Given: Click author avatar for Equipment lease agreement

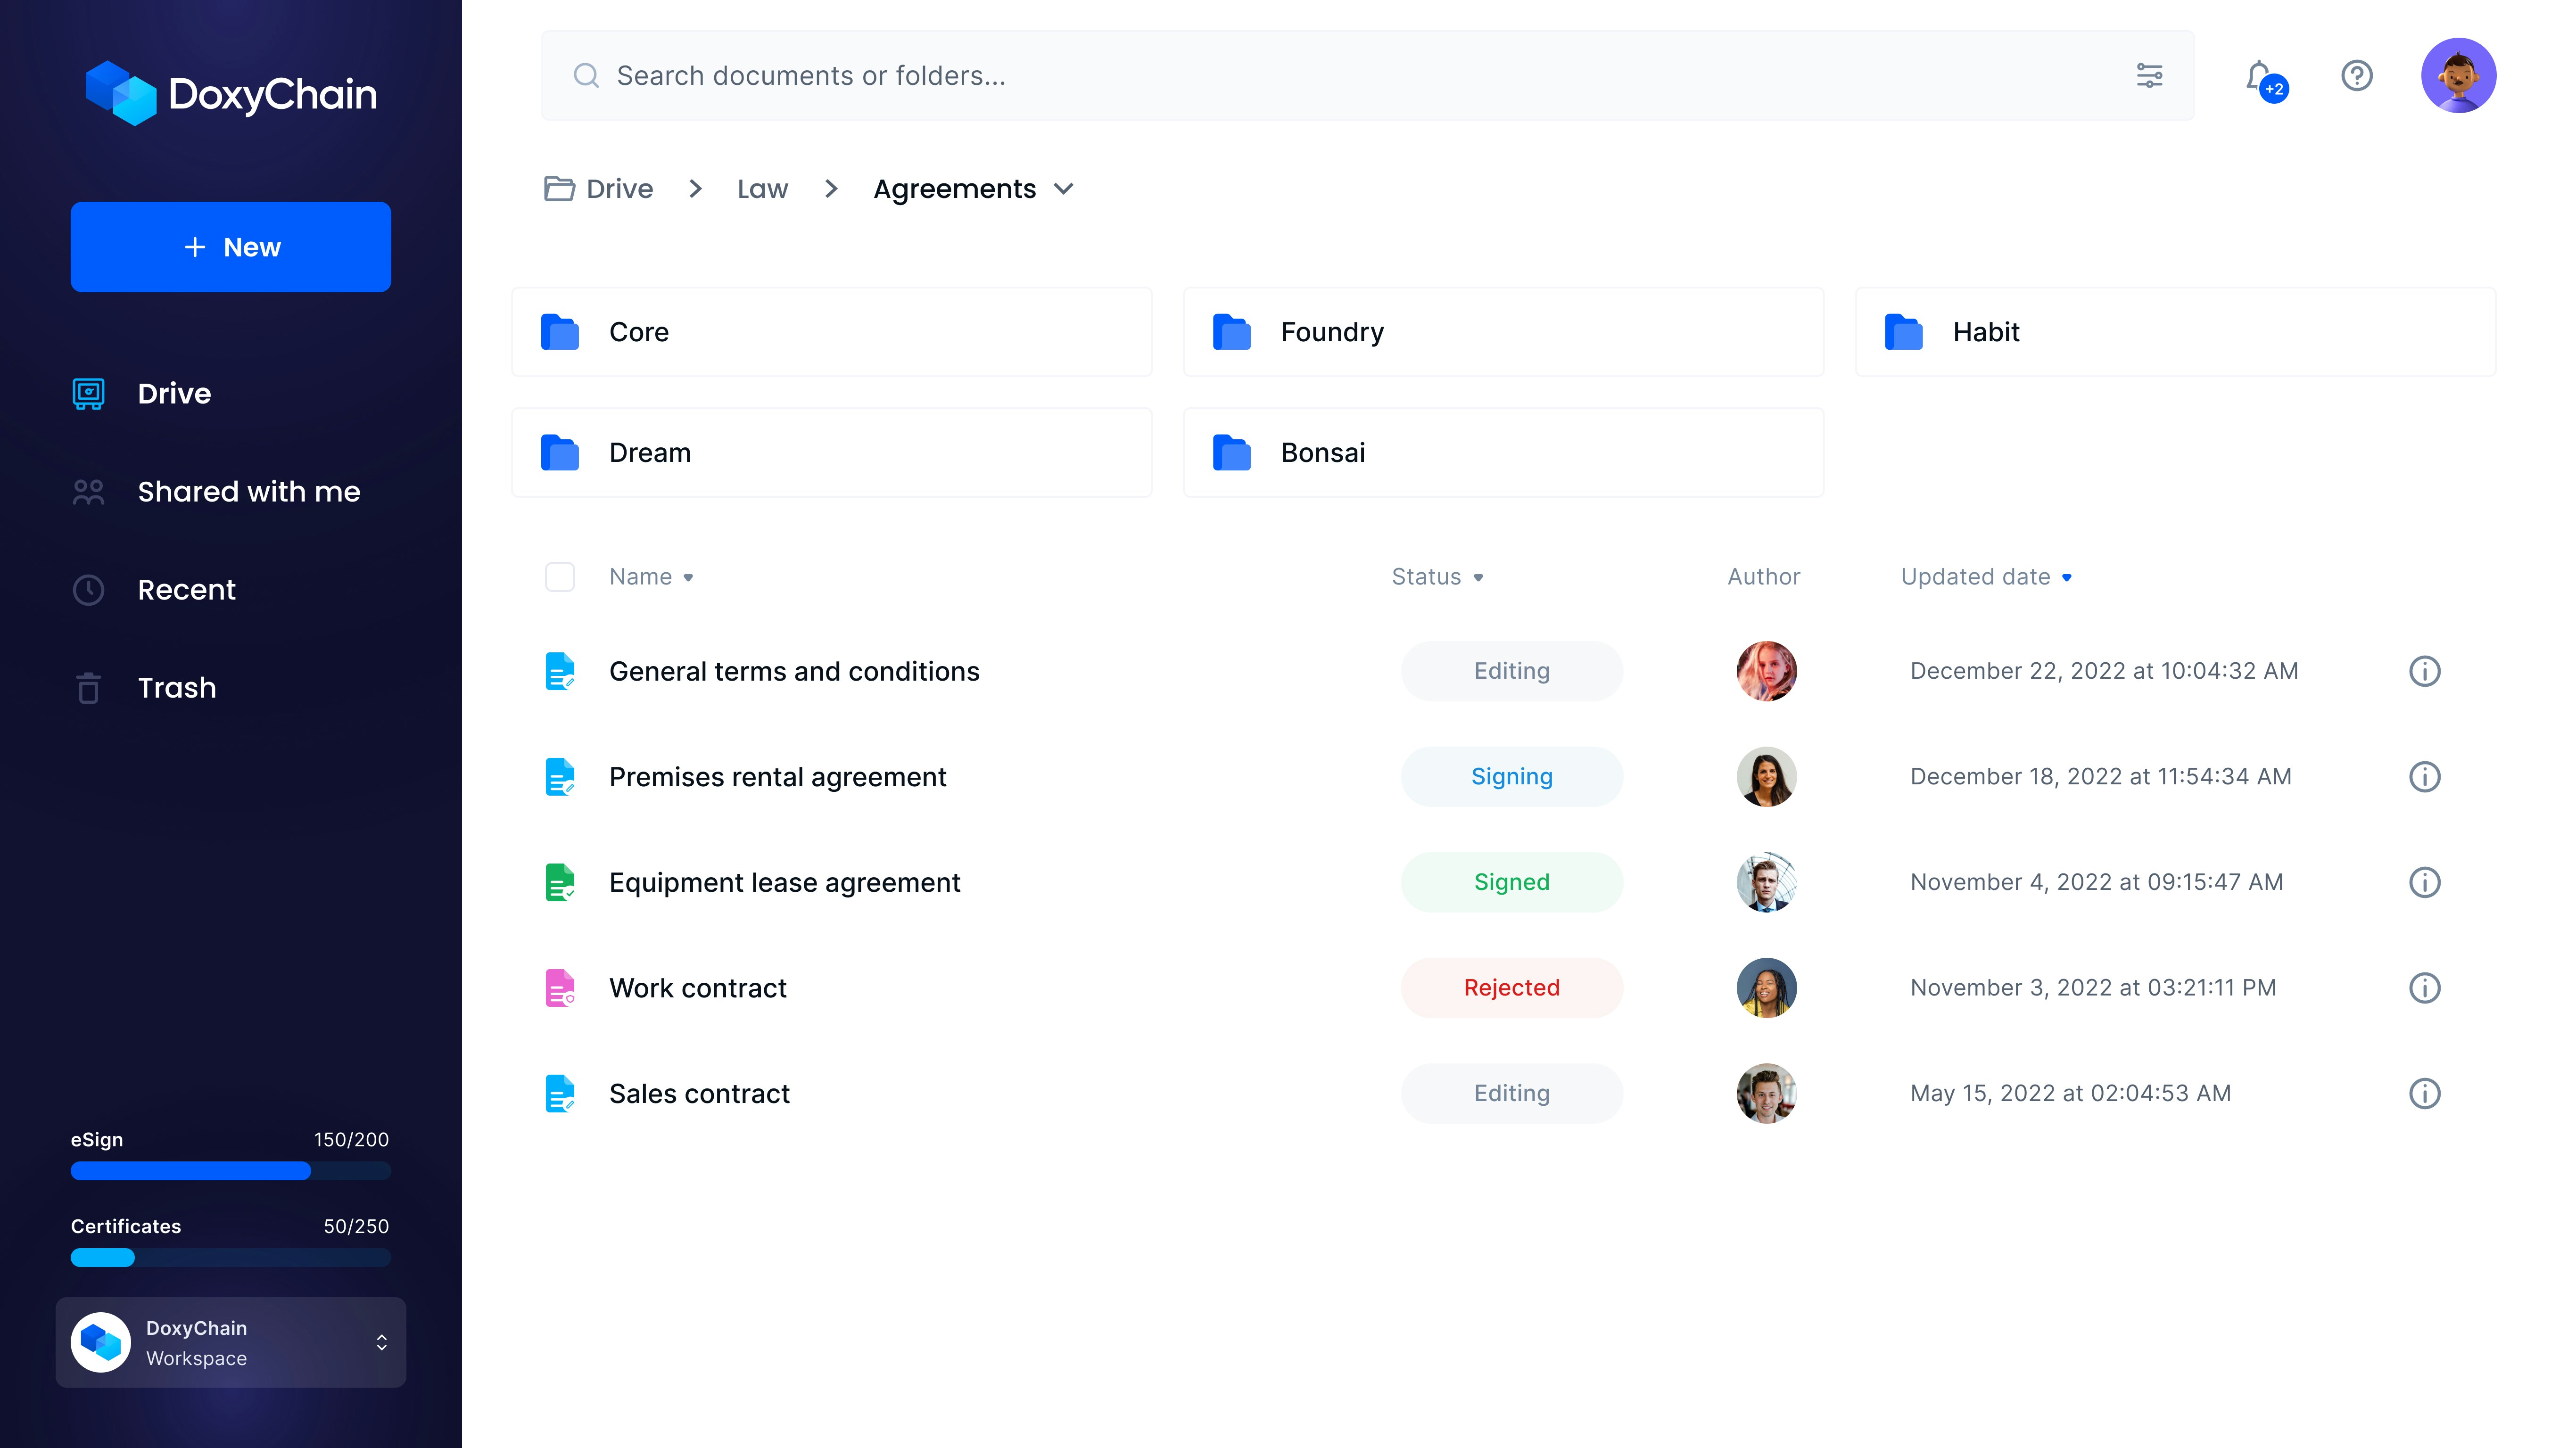Looking at the screenshot, I should point(1766,882).
